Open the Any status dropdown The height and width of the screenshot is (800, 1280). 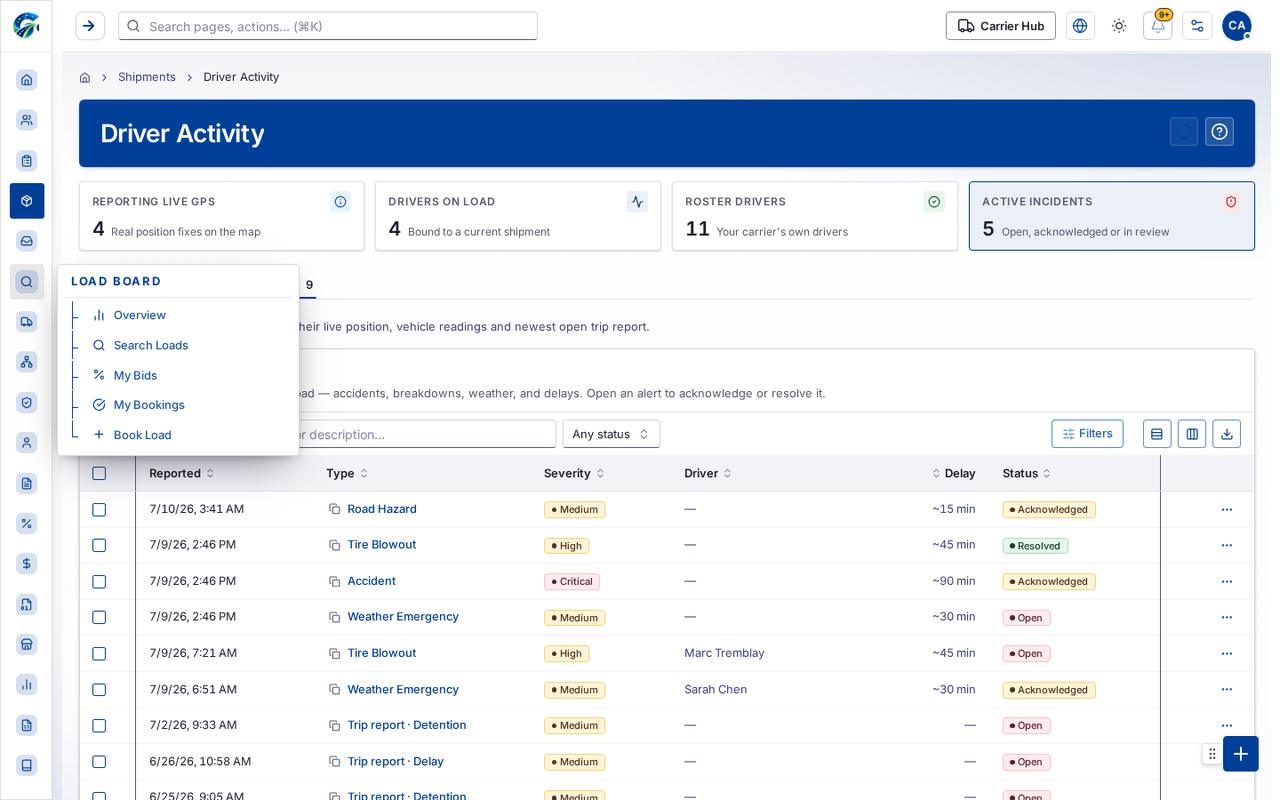pyautogui.click(x=611, y=434)
